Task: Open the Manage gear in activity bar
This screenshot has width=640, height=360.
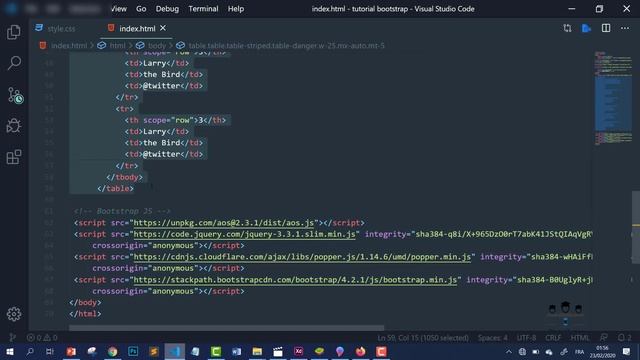Action: [x=14, y=314]
